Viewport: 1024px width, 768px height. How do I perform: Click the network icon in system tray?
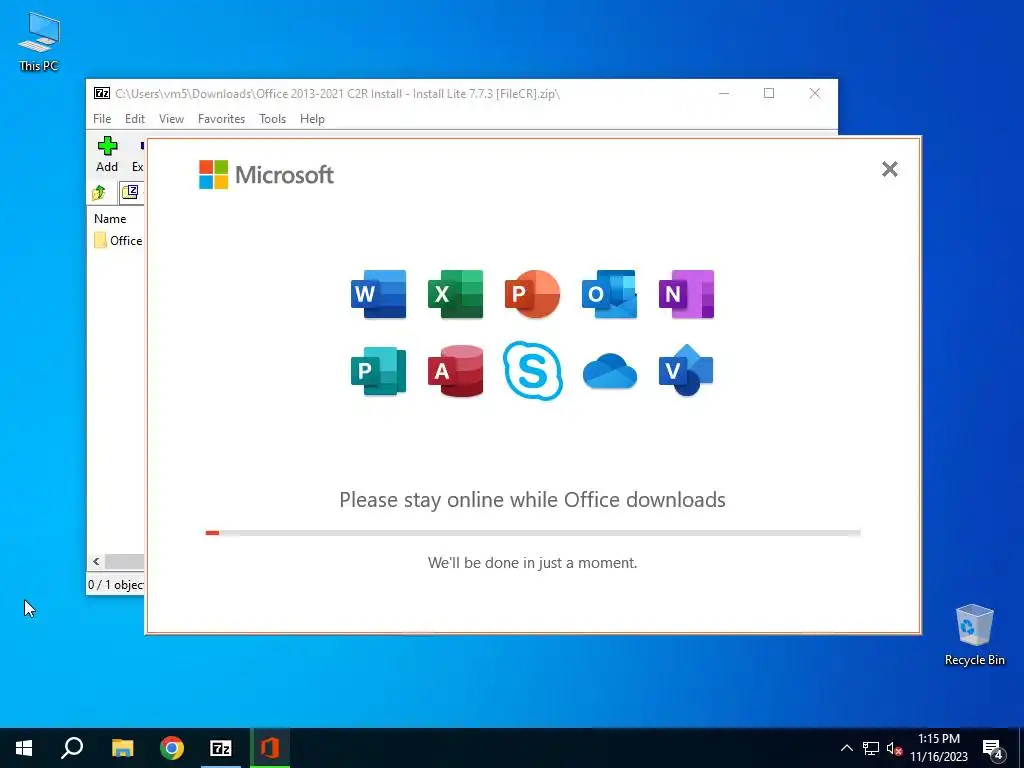tap(871, 748)
